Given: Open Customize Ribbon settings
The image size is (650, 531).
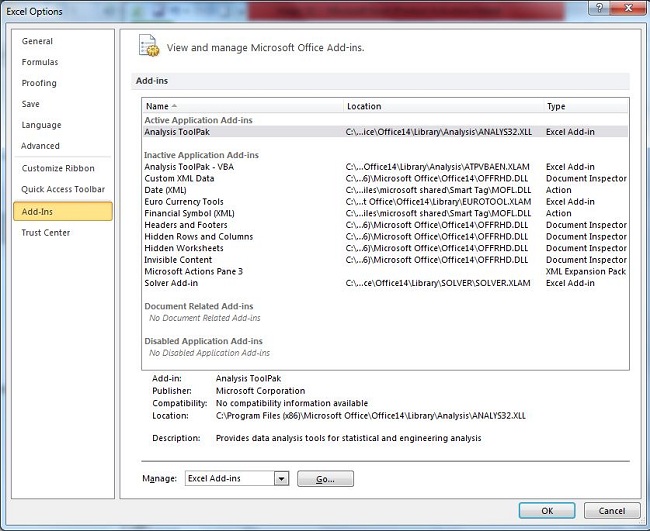Looking at the screenshot, I should coord(58,168).
